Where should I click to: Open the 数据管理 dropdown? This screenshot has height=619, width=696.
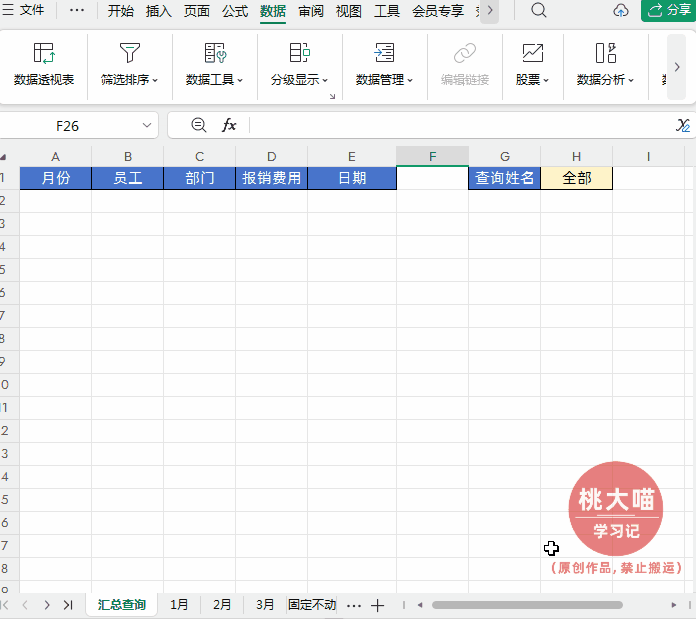tap(384, 65)
